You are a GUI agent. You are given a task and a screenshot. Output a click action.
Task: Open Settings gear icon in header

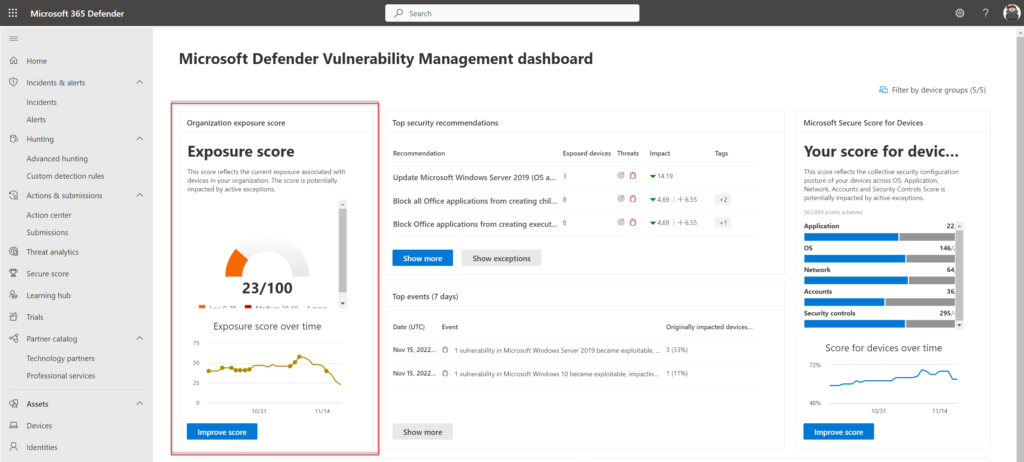tap(960, 13)
